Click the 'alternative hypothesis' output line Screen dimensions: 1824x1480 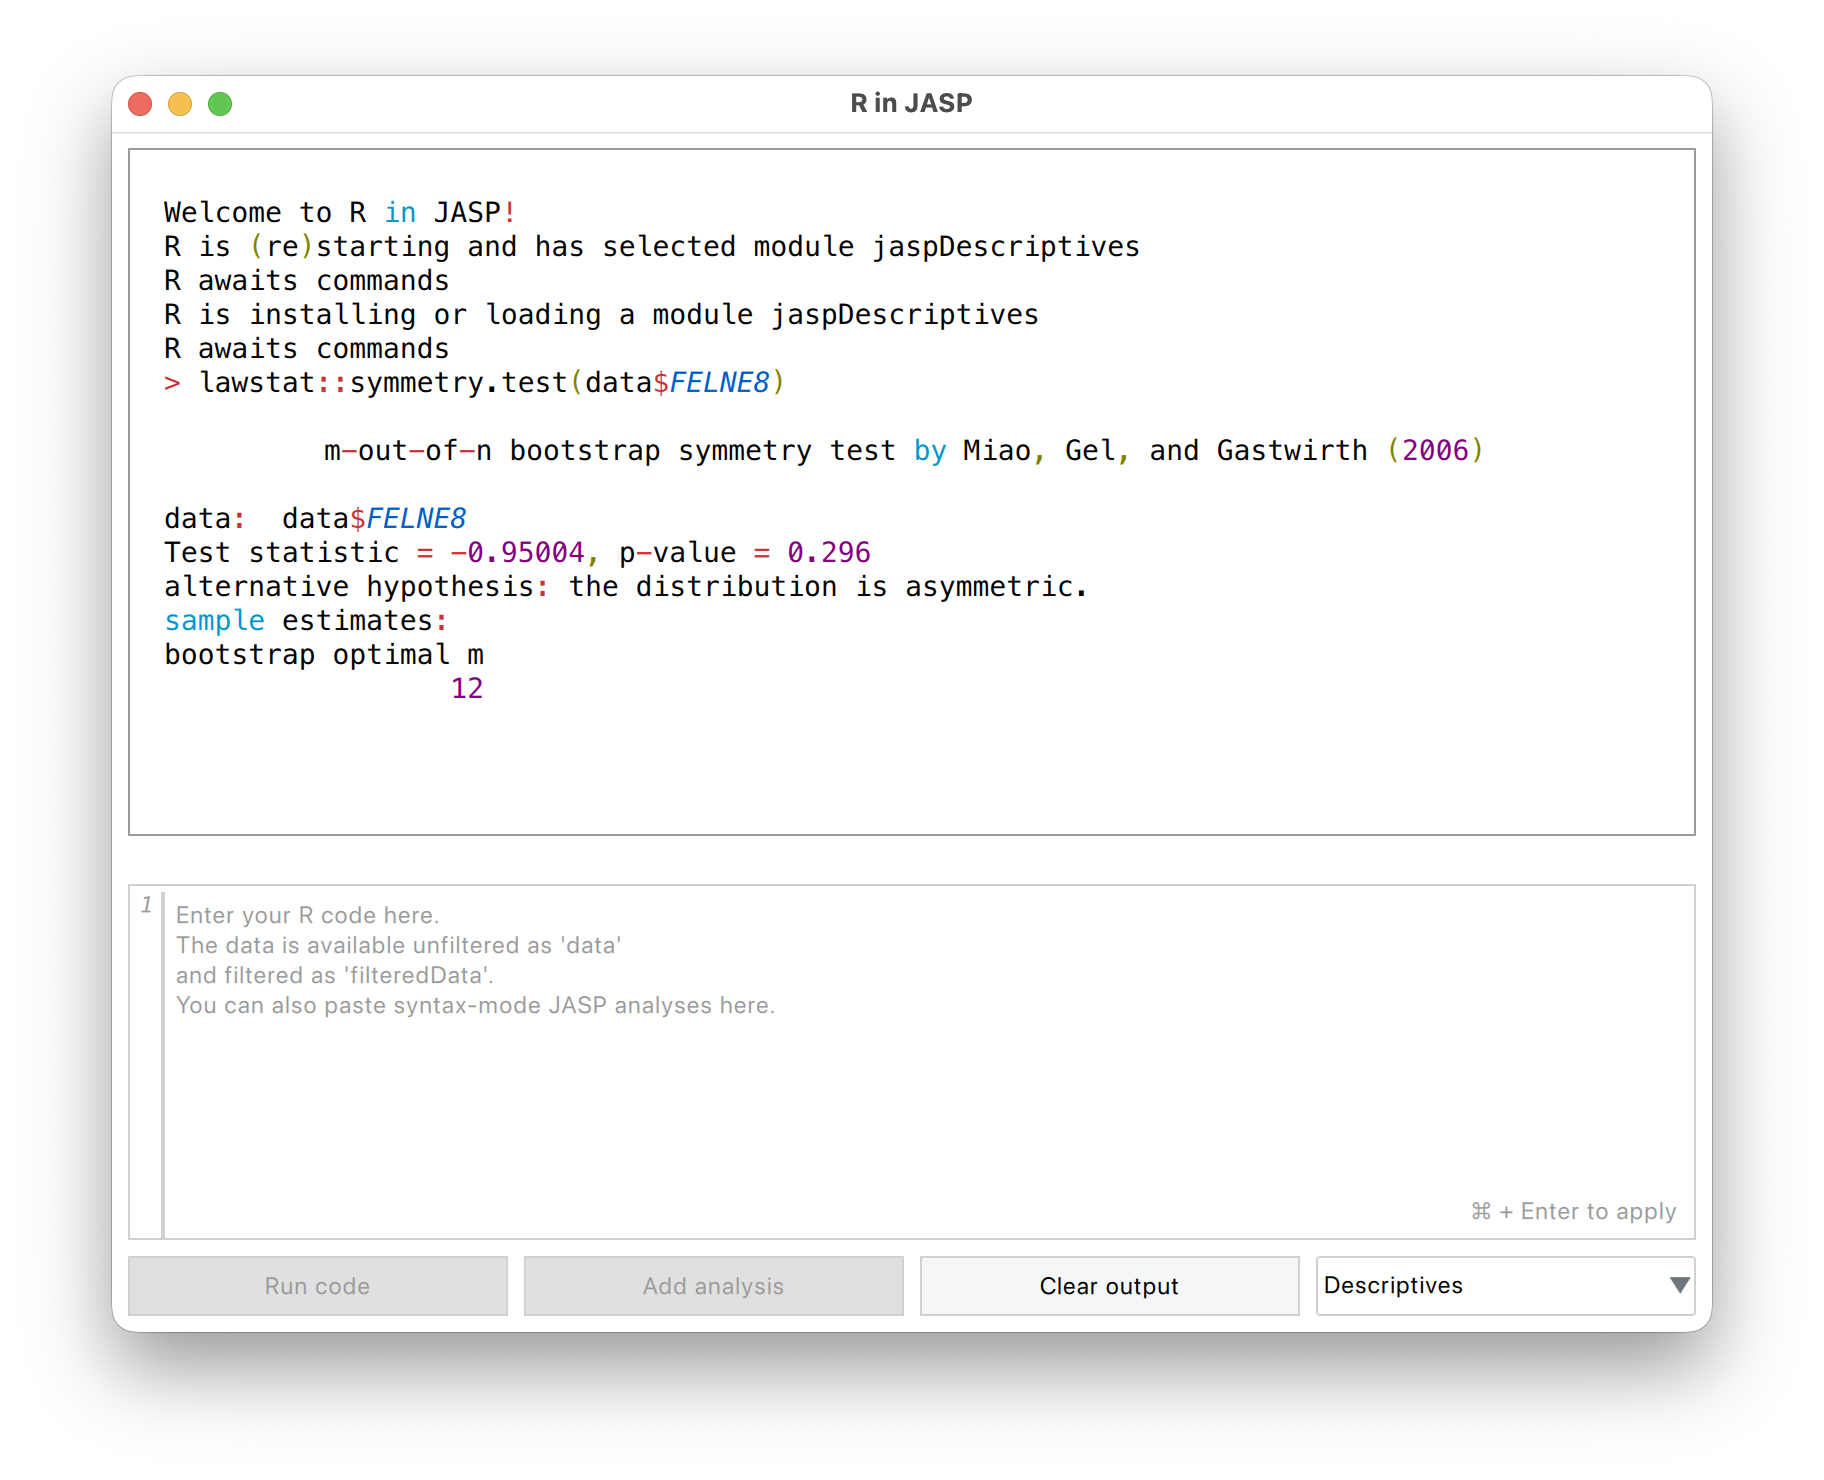(x=625, y=587)
